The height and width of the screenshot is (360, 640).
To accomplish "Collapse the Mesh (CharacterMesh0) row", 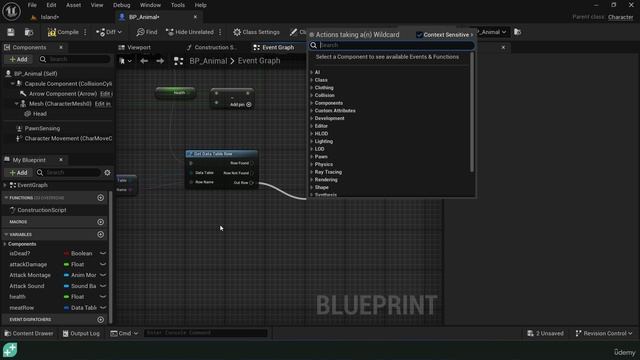I will pyautogui.click(x=16, y=104).
